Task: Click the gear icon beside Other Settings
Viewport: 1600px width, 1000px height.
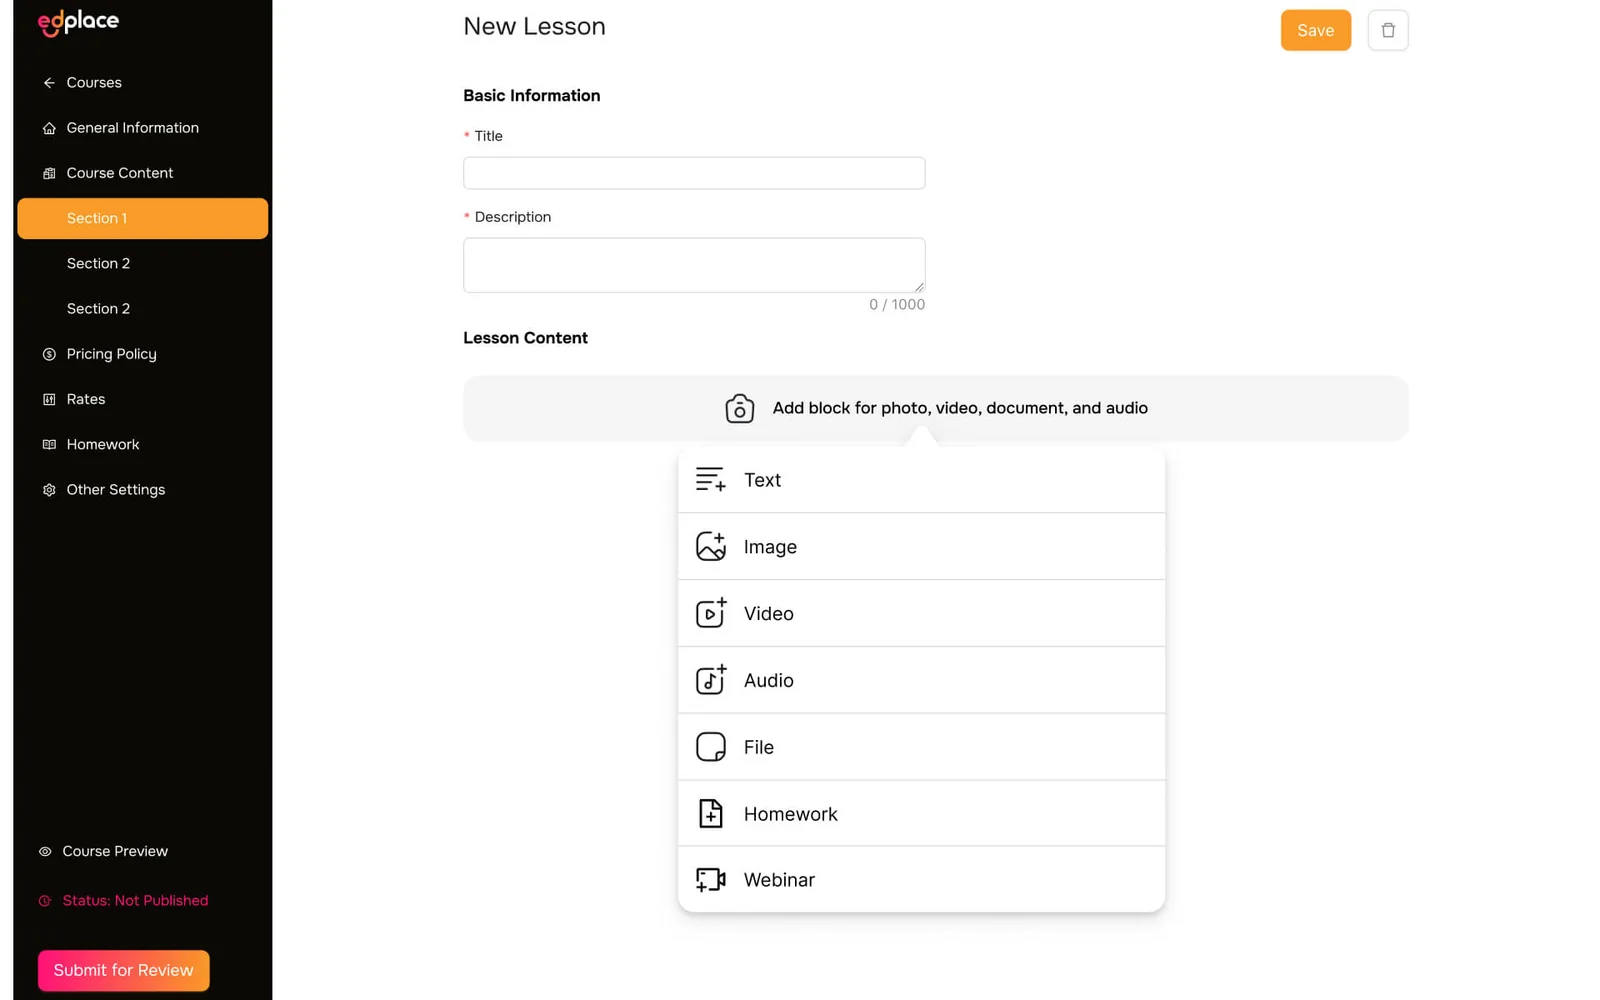Action: click(x=49, y=490)
